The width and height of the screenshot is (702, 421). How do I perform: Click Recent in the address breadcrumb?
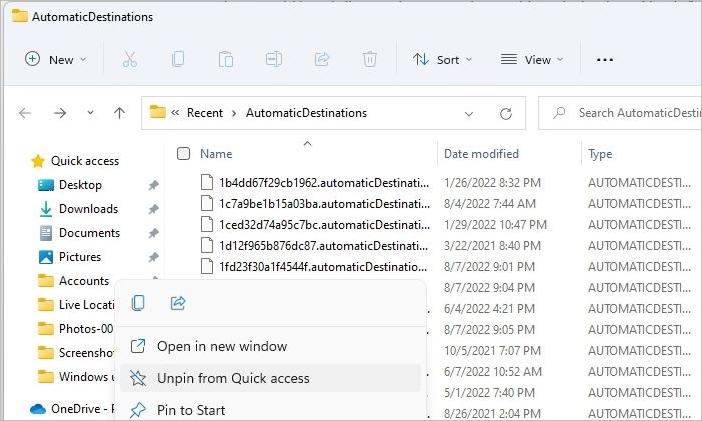[x=203, y=113]
